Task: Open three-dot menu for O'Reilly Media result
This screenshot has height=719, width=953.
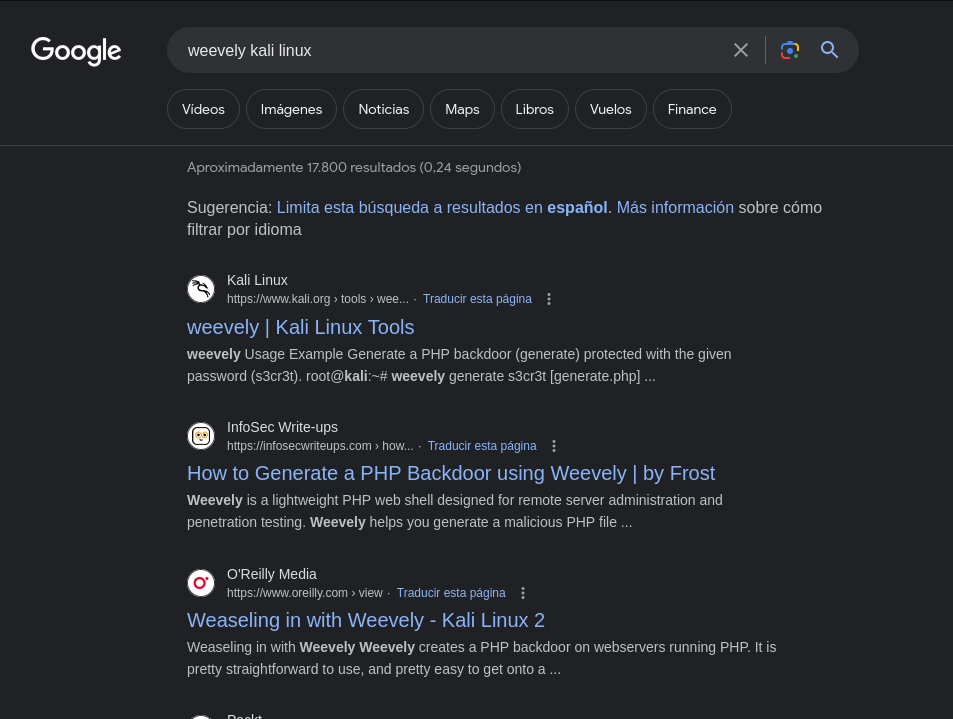Action: pos(523,593)
